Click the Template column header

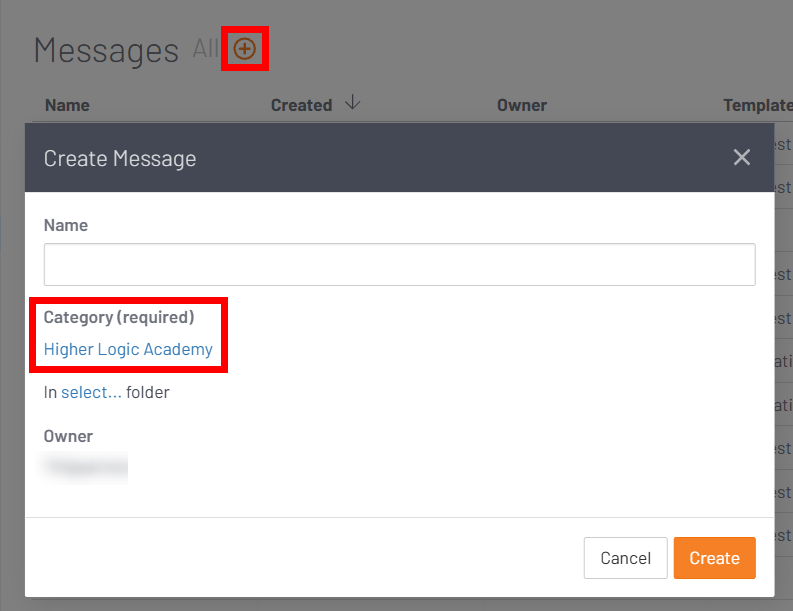coord(757,105)
